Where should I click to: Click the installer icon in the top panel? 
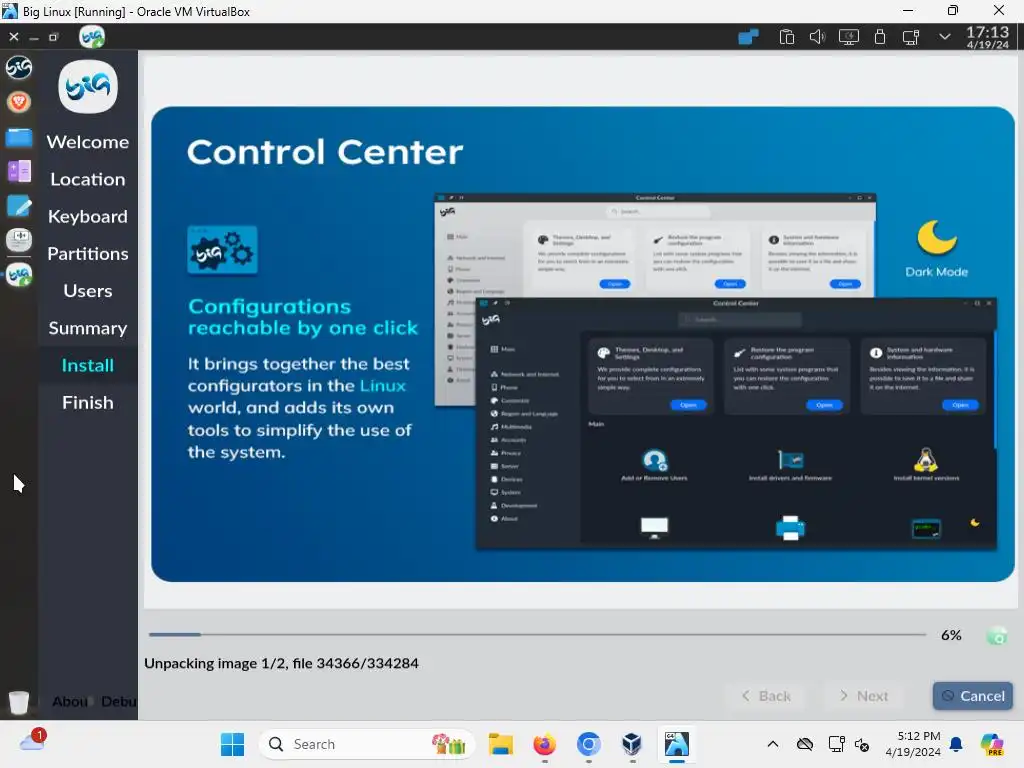click(92, 37)
